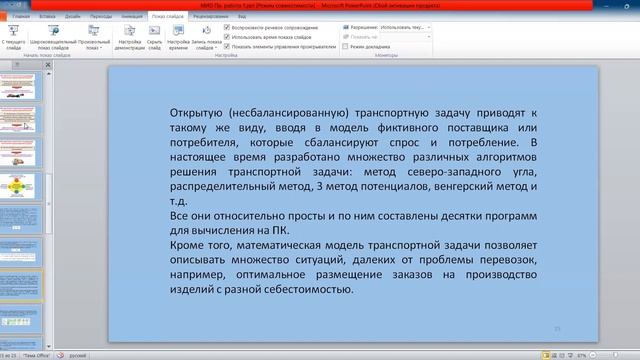Viewport: 640px width, 360px height.
Task: Switch to the Home ribbon tab
Action: click(21, 16)
